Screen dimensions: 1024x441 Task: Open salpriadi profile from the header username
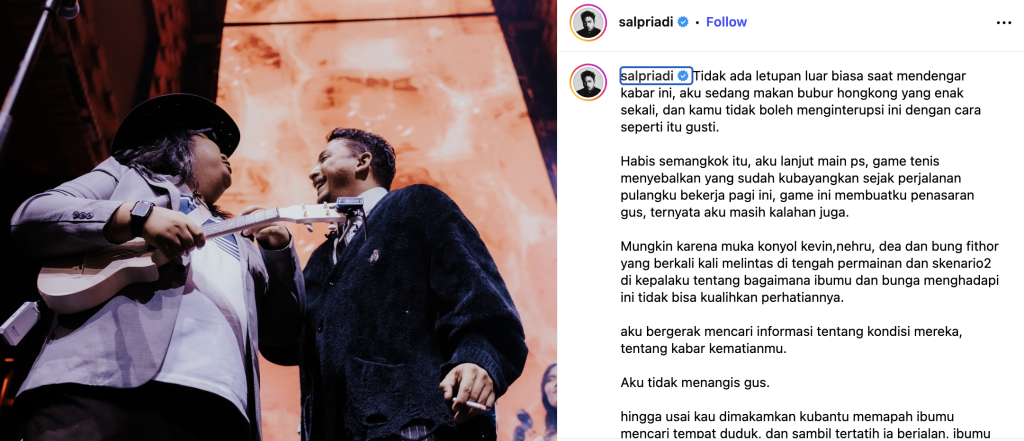(646, 22)
